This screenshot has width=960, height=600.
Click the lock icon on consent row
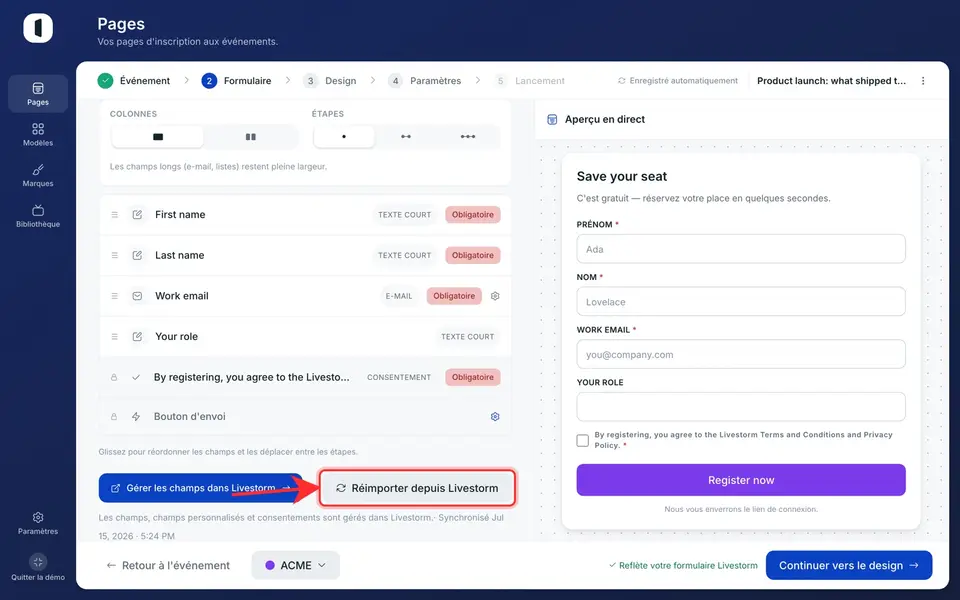(x=114, y=377)
